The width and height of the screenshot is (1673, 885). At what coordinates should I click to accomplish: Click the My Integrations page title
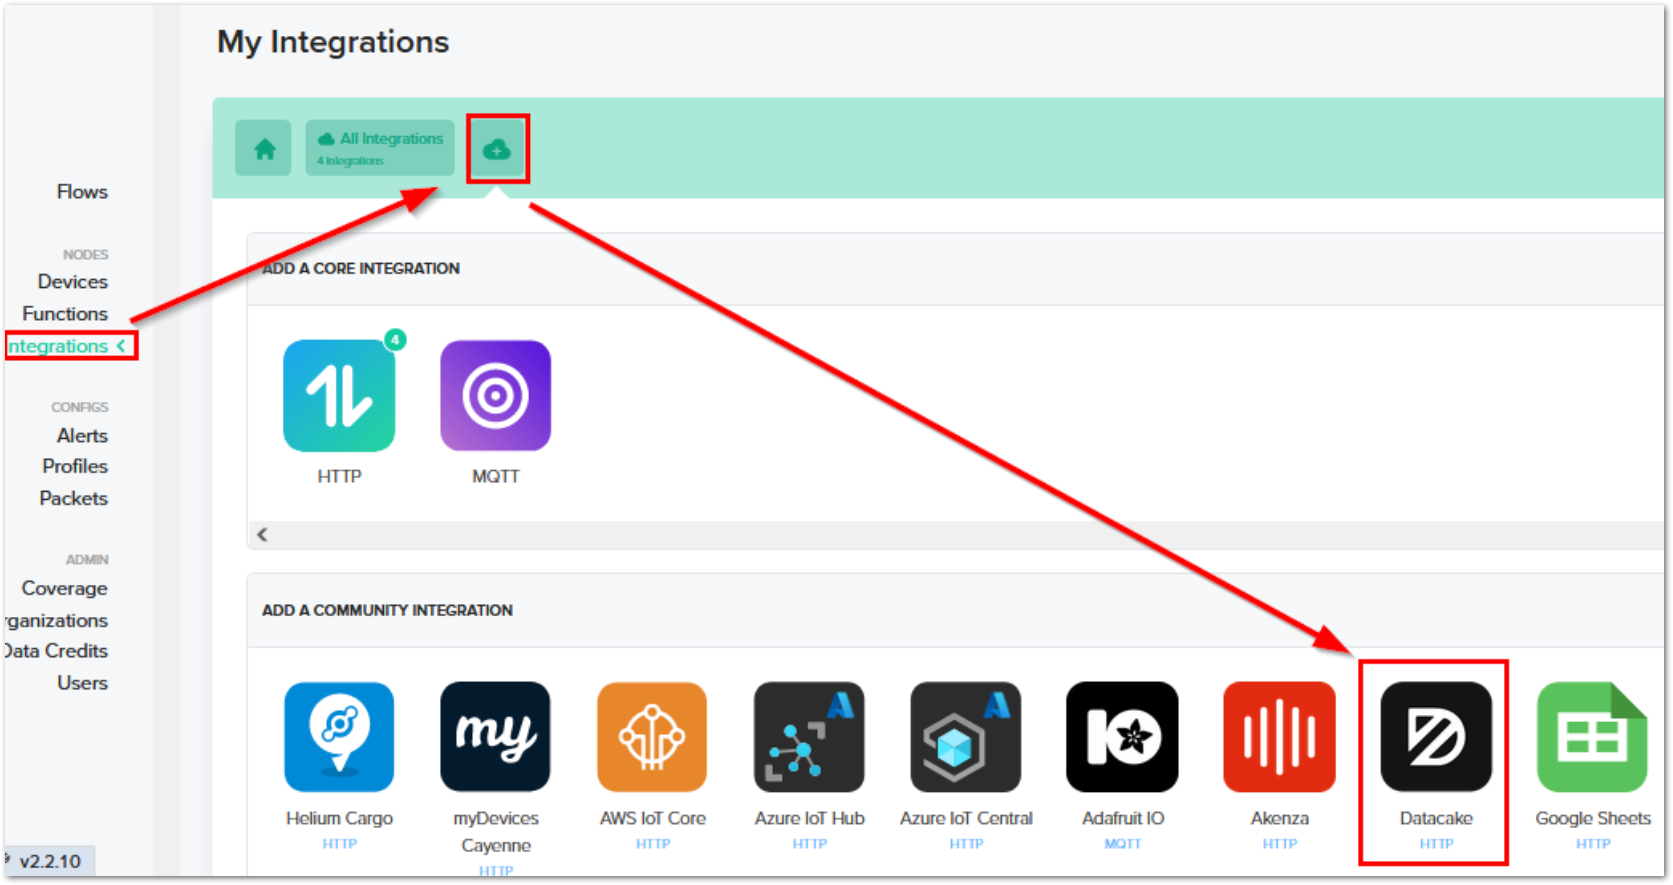tap(333, 42)
